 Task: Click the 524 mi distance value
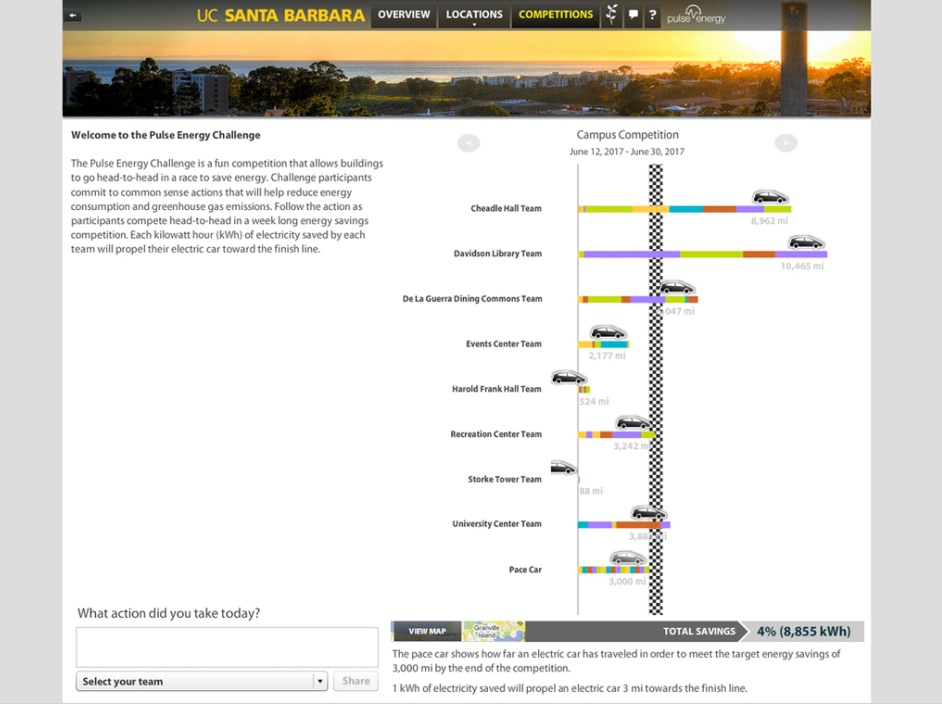click(594, 401)
